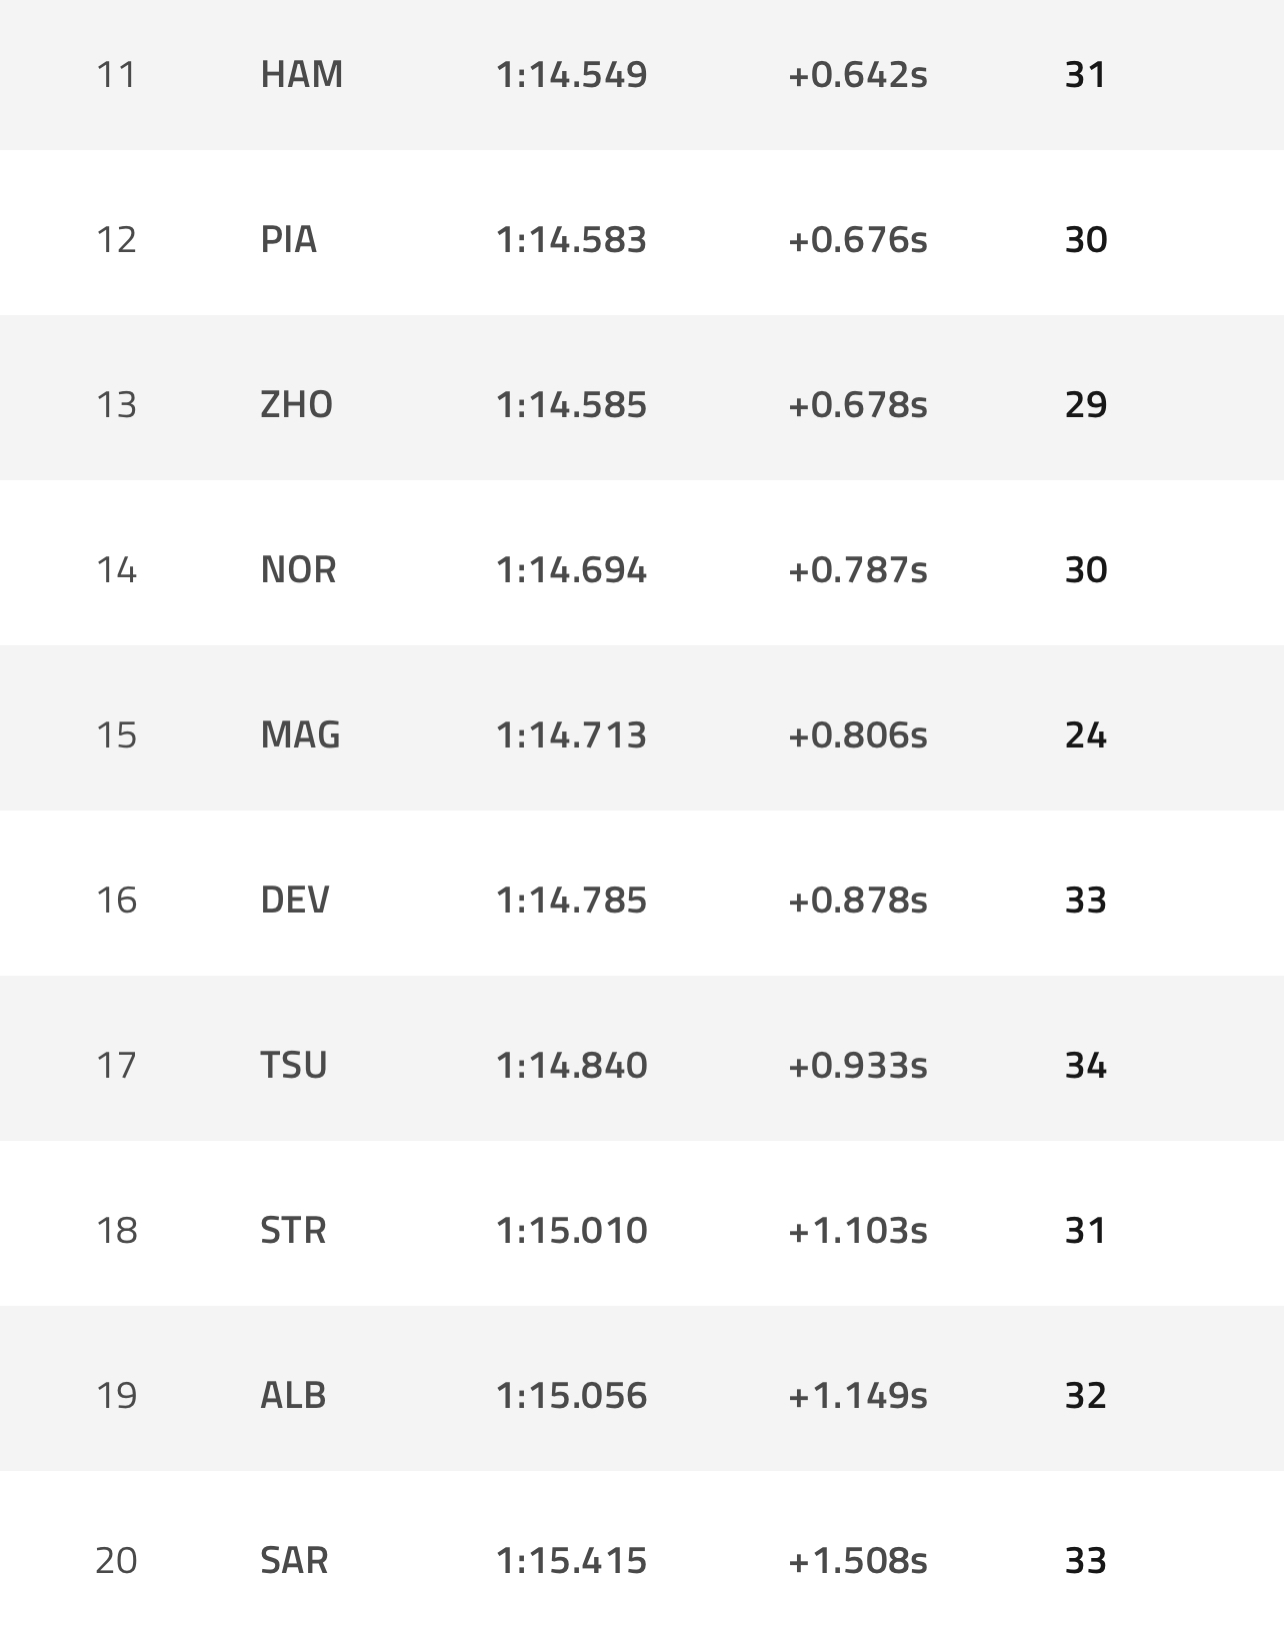1284x1640 pixels.
Task: Click the +1.103s gap value
Action: pyautogui.click(x=857, y=1230)
